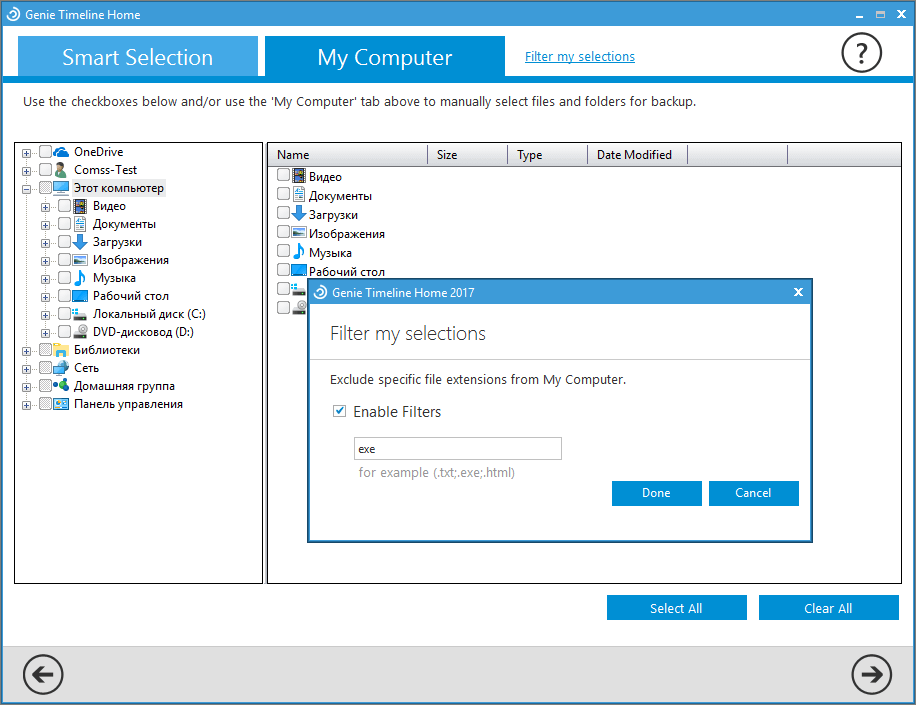Expand the Музыка tree node
This screenshot has height=705, width=916.
[45, 279]
